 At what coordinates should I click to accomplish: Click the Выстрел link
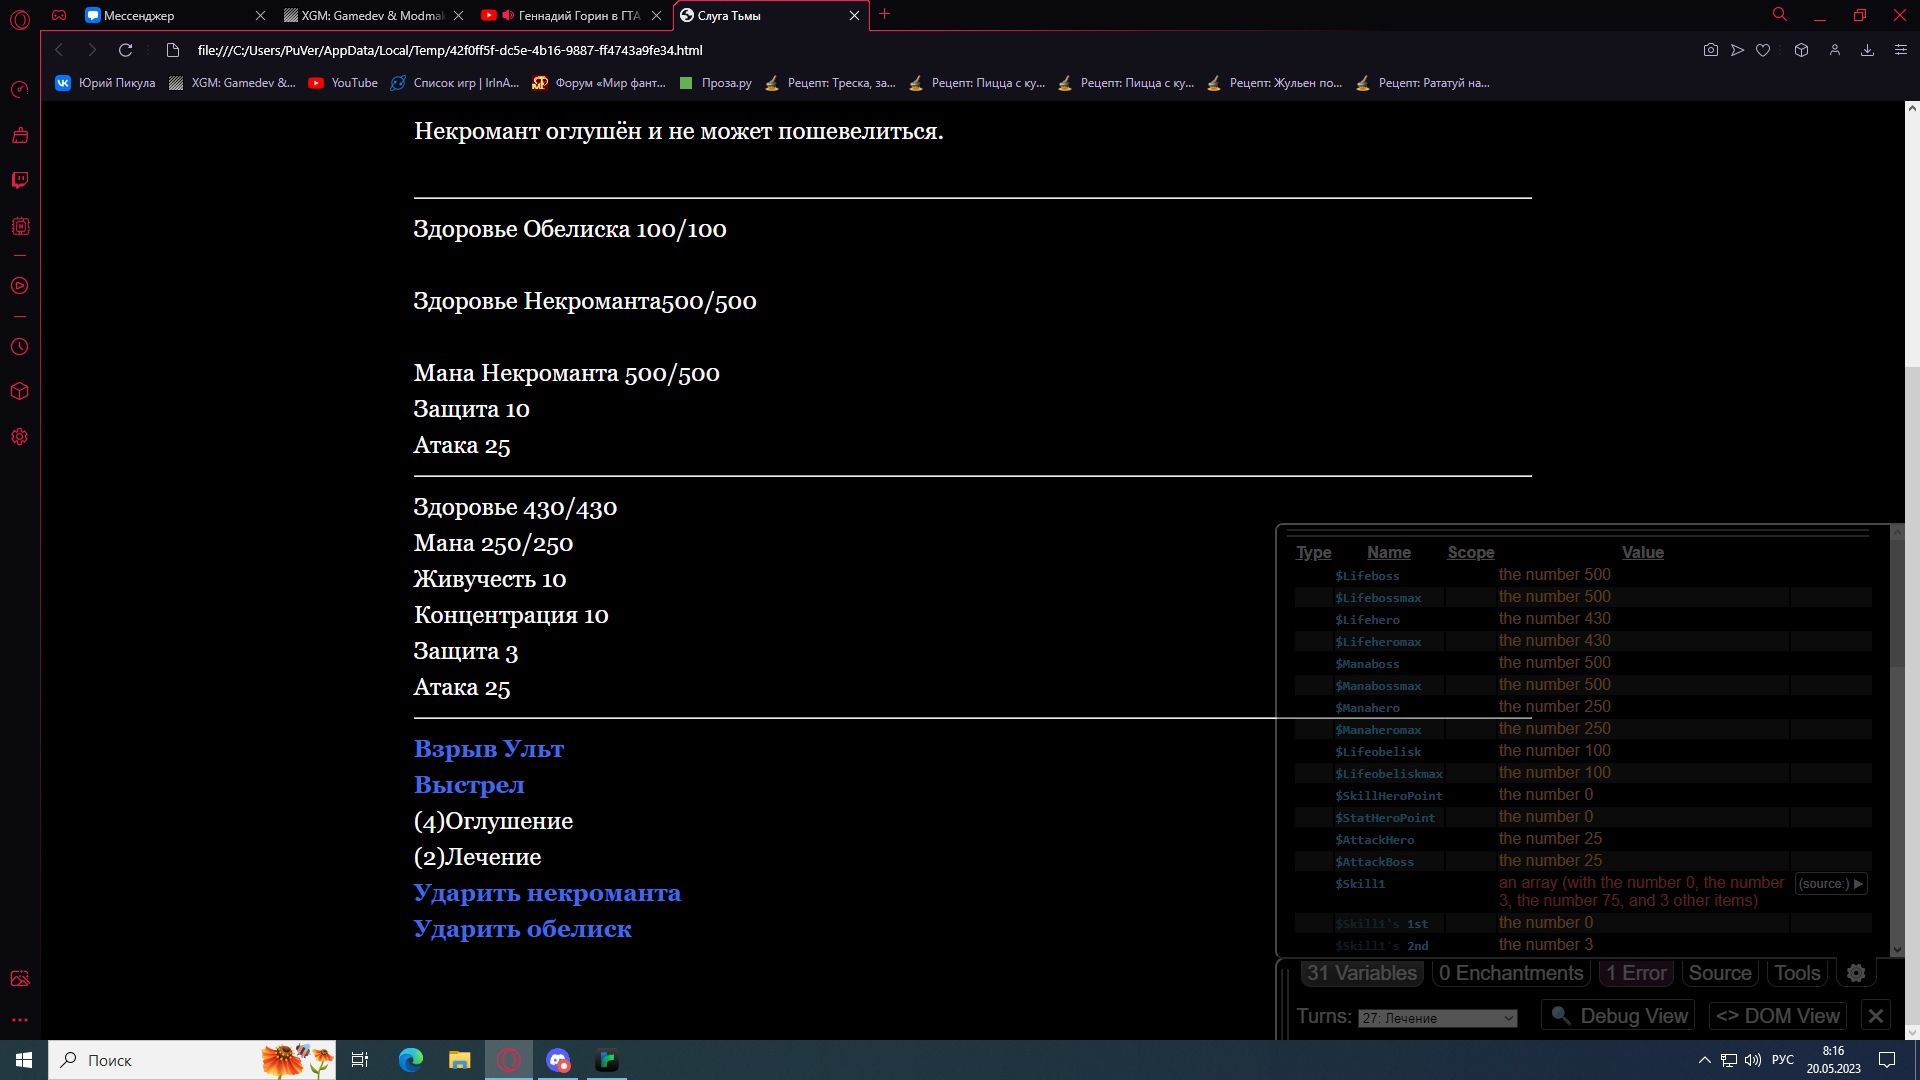click(469, 785)
